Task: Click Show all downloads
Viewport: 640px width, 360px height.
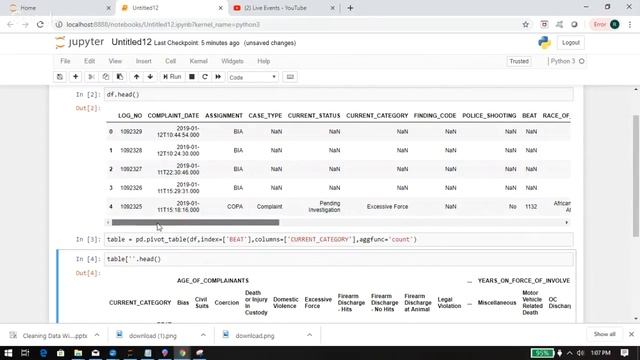Action: [604, 334]
